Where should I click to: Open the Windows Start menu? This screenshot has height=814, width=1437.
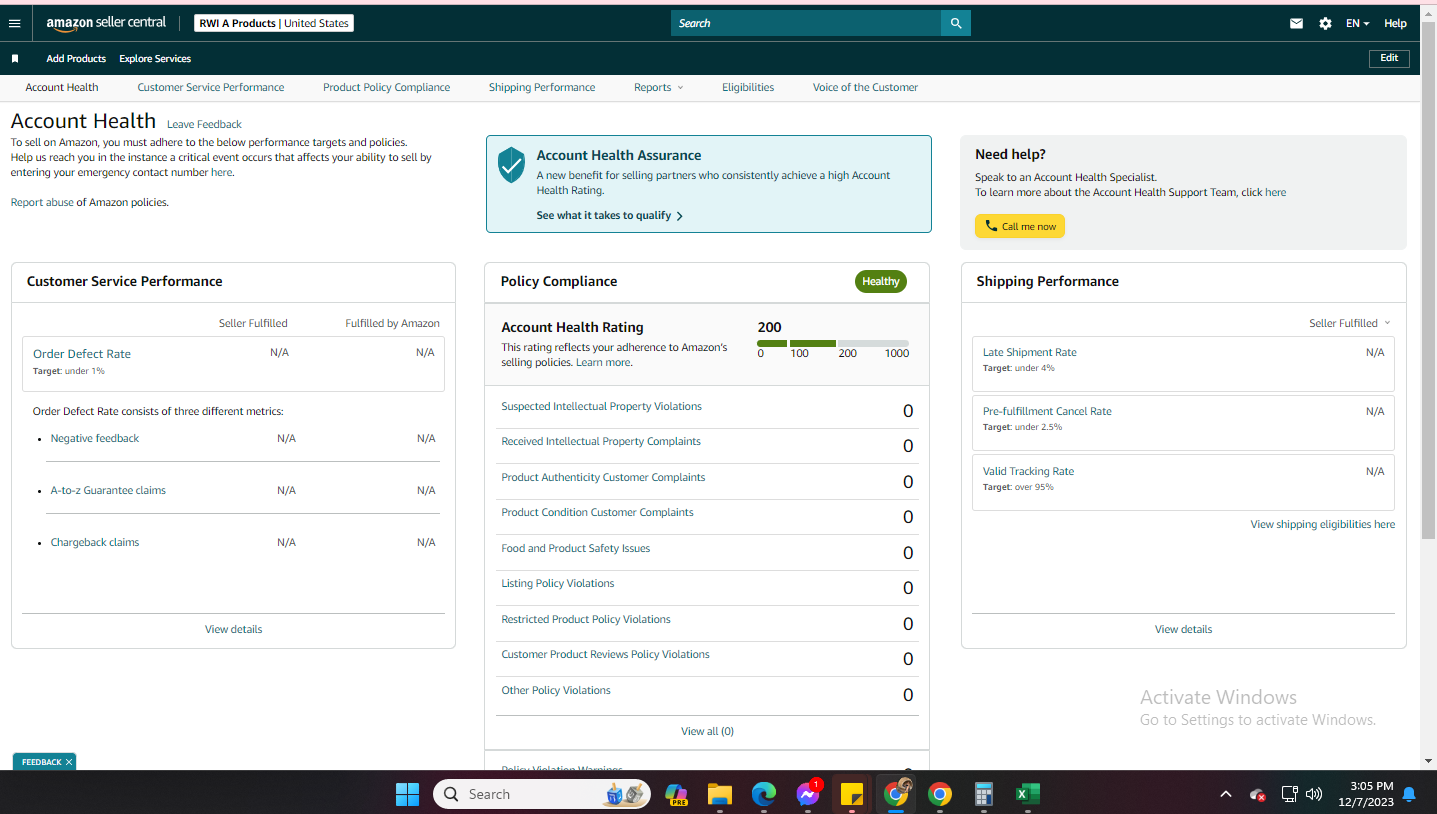pos(408,794)
